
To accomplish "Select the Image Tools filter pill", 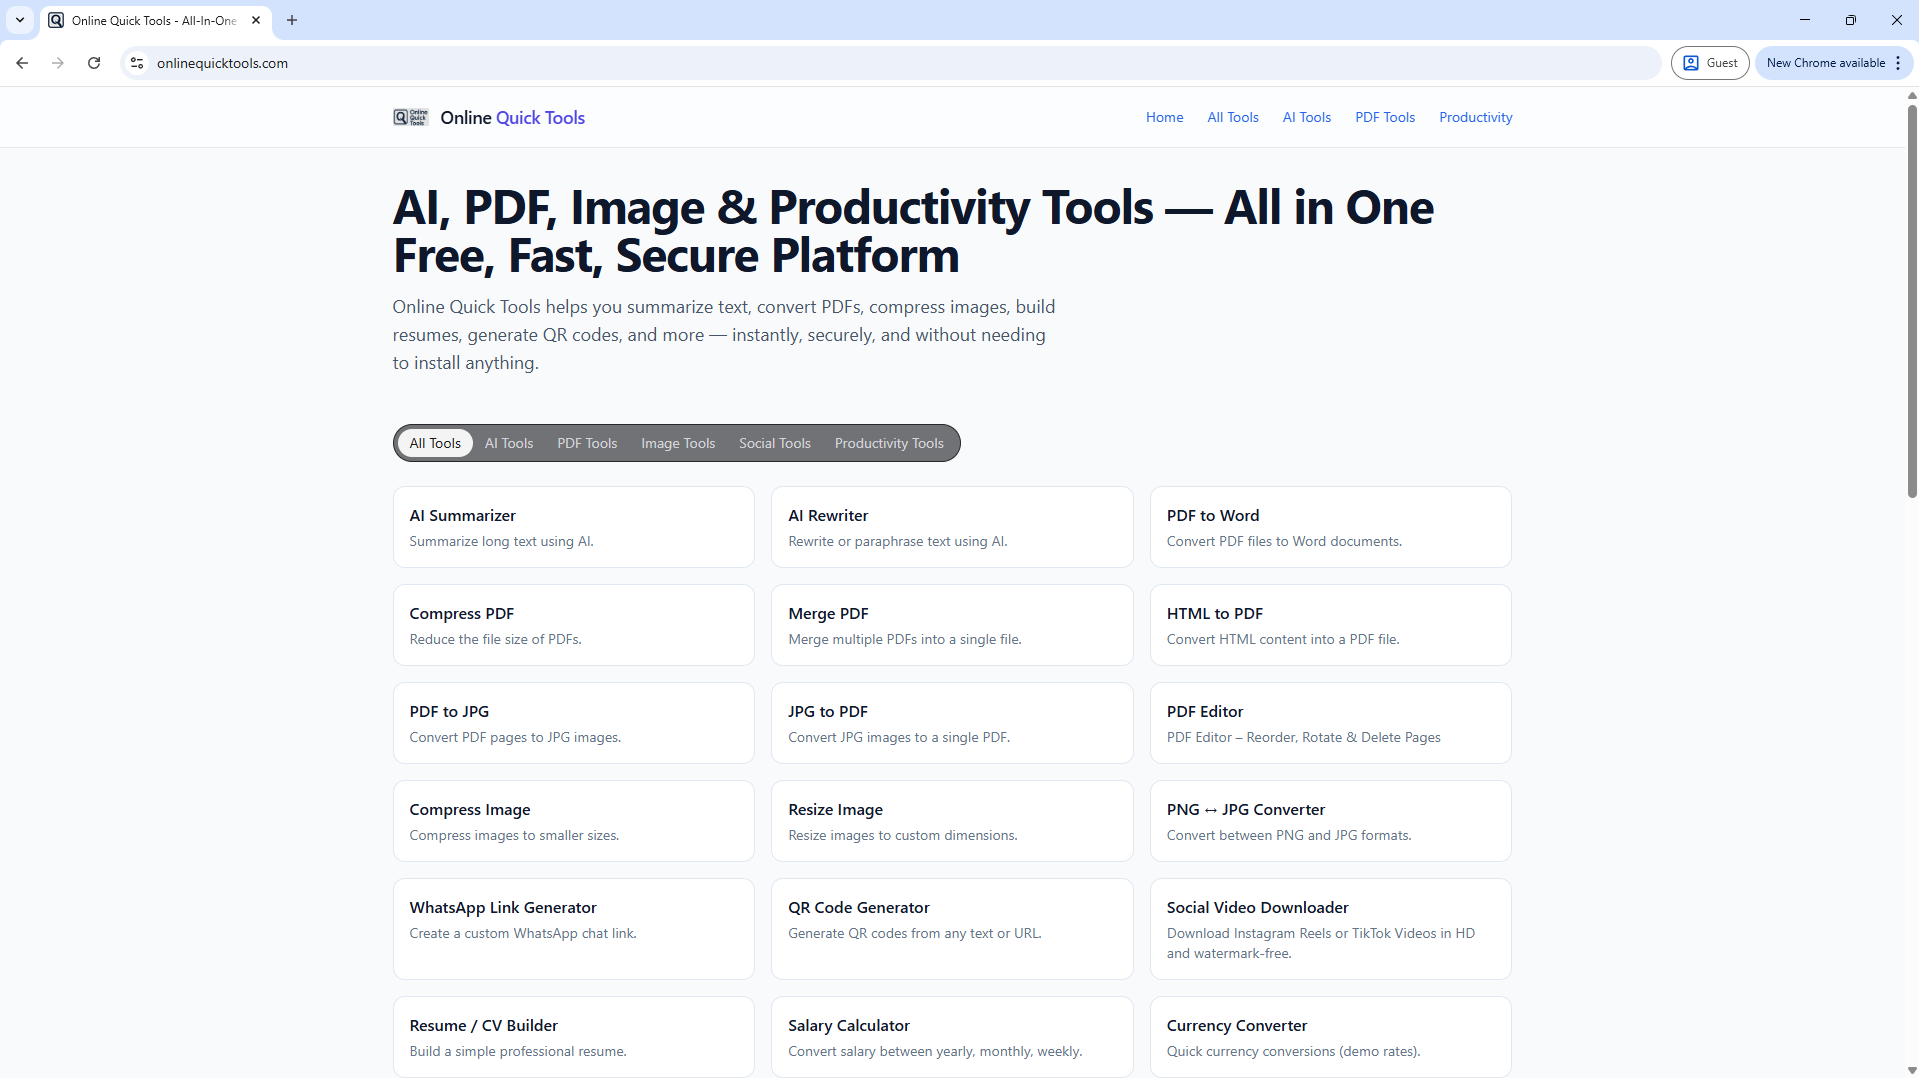I will pyautogui.click(x=677, y=443).
